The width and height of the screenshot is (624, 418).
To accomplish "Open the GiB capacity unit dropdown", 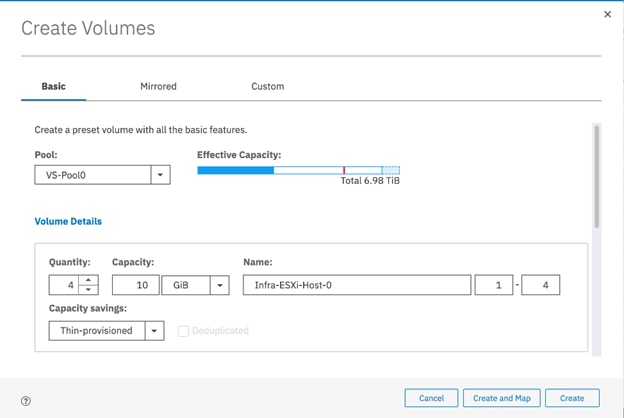I will tap(195, 285).
